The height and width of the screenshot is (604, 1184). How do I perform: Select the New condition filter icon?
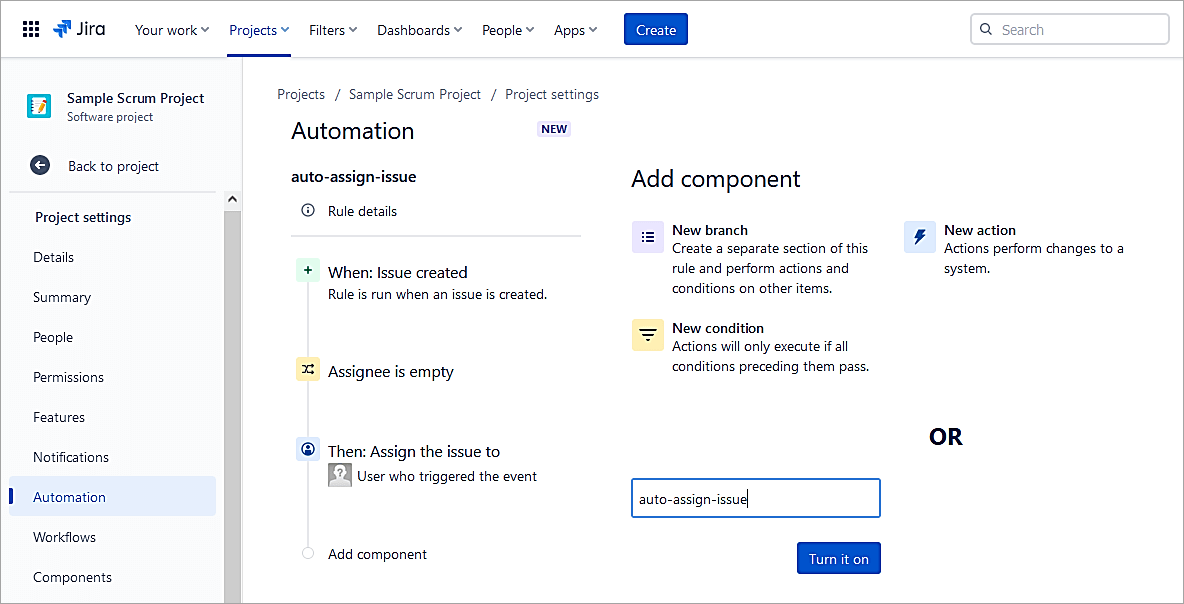tap(648, 335)
